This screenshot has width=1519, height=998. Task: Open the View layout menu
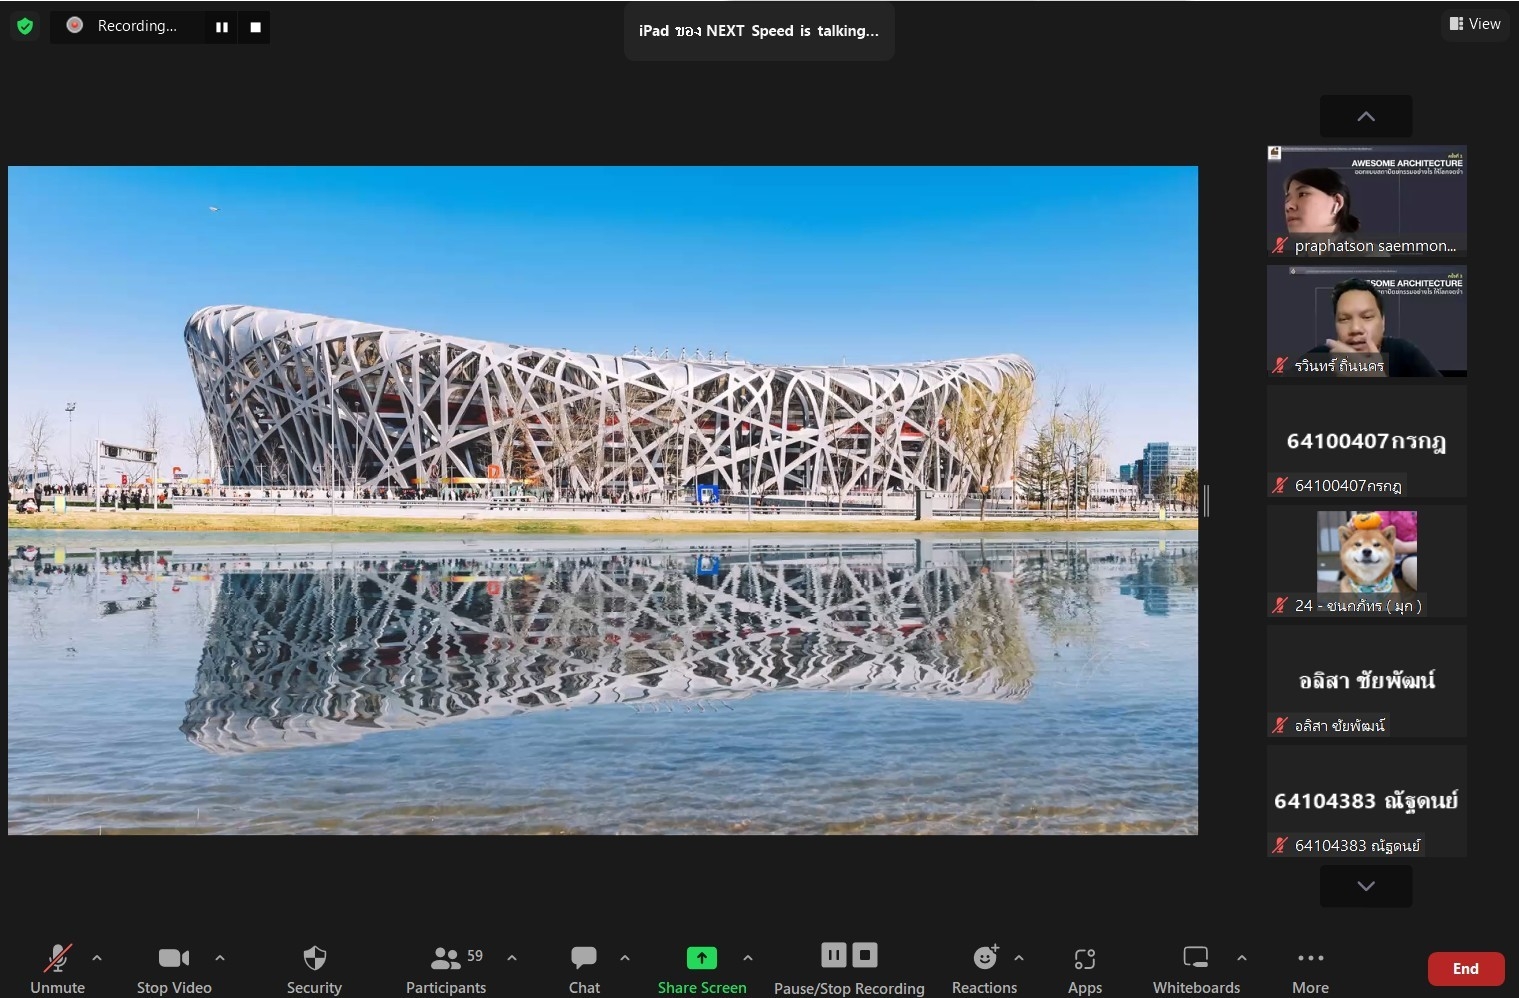coord(1475,23)
